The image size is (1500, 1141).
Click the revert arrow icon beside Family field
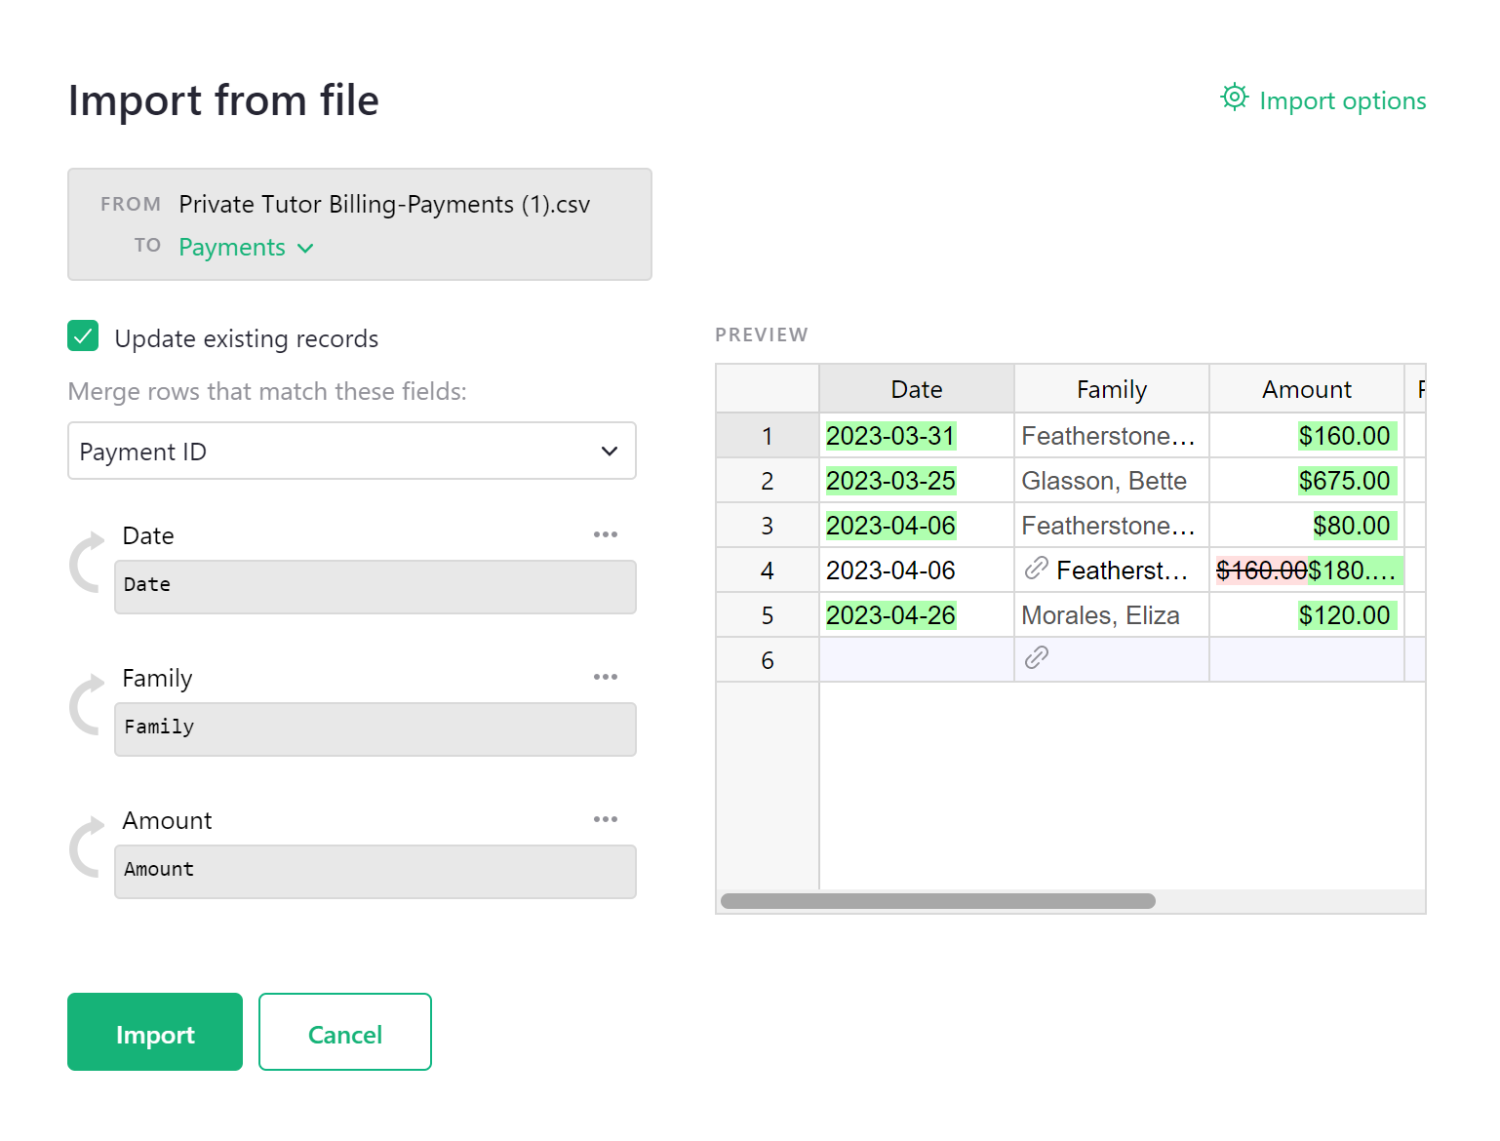click(x=87, y=705)
